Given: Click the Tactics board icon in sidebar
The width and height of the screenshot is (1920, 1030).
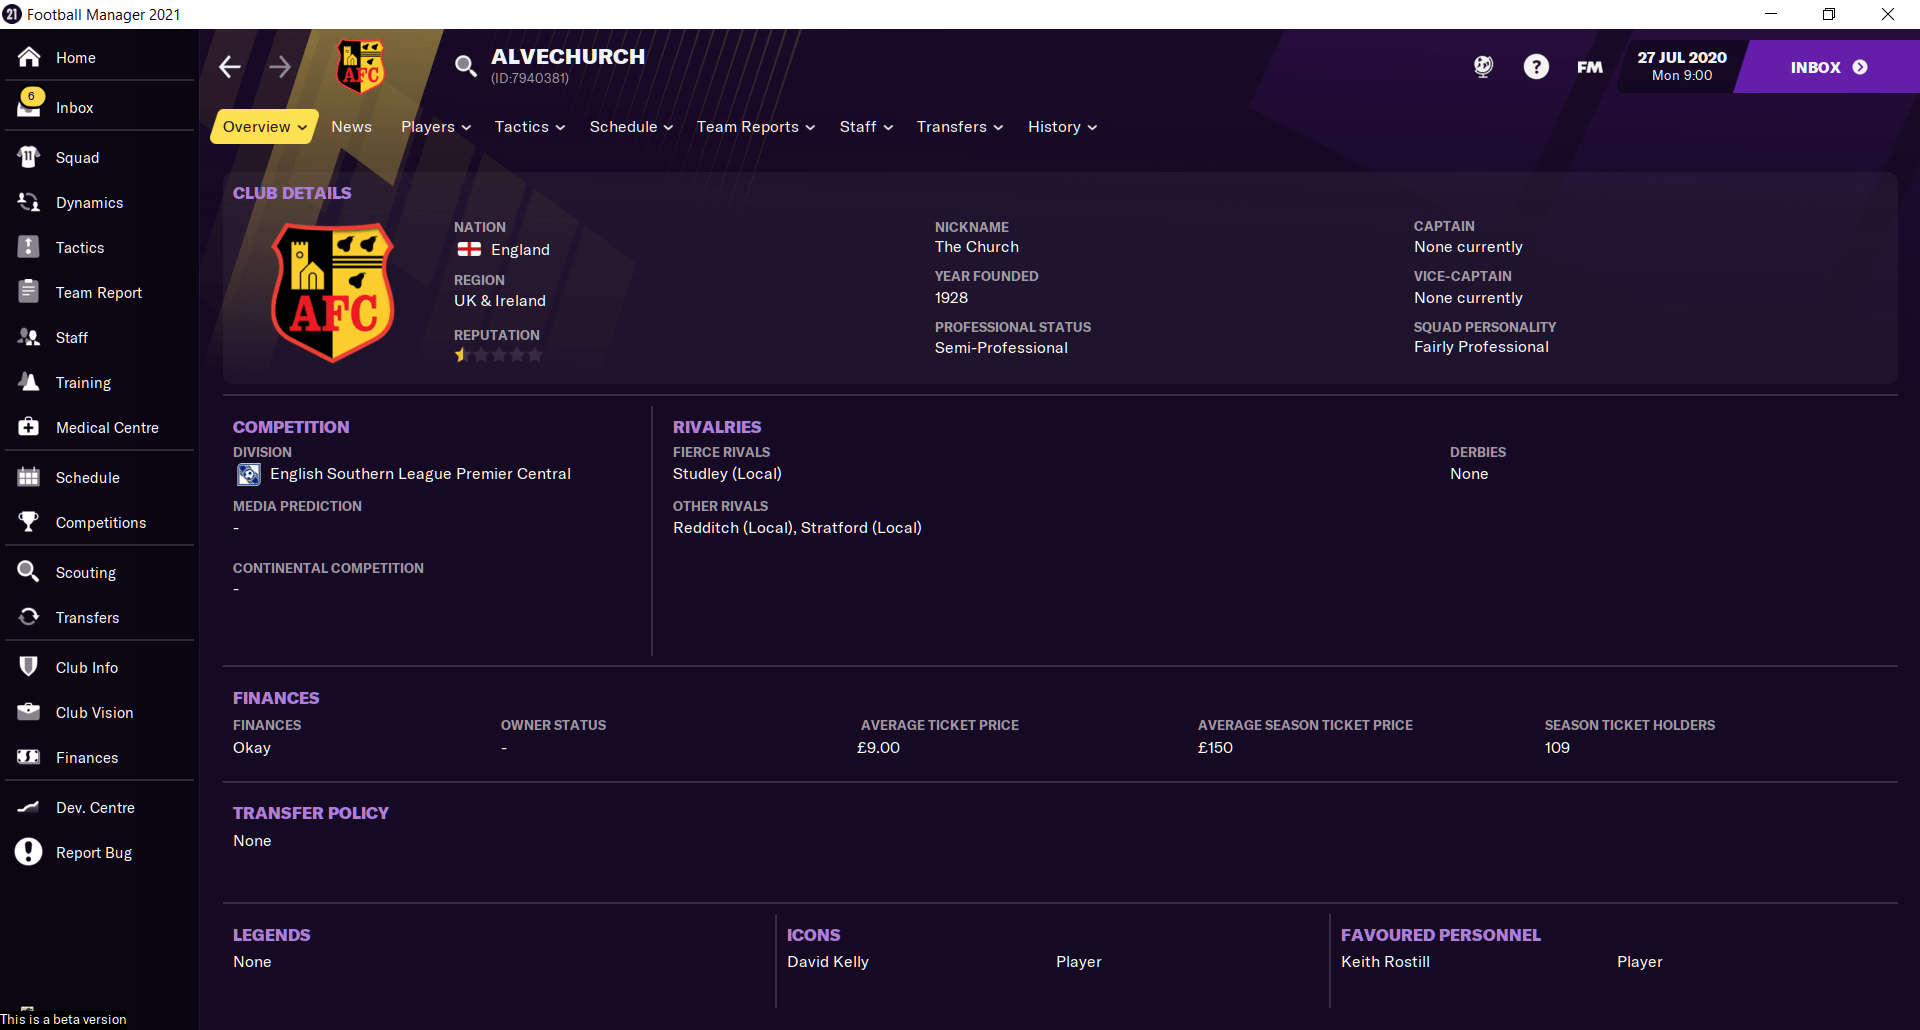Looking at the screenshot, I should point(29,247).
